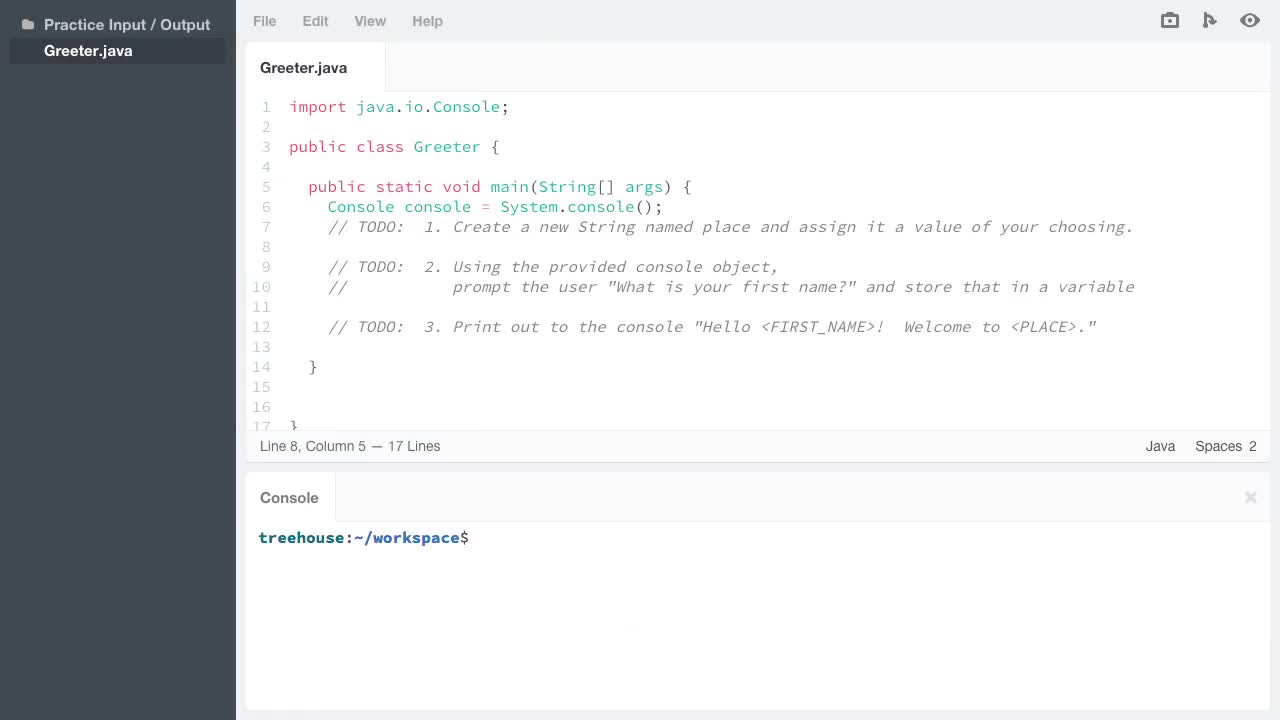Click the terminal prompt in the Console

[x=364, y=538]
